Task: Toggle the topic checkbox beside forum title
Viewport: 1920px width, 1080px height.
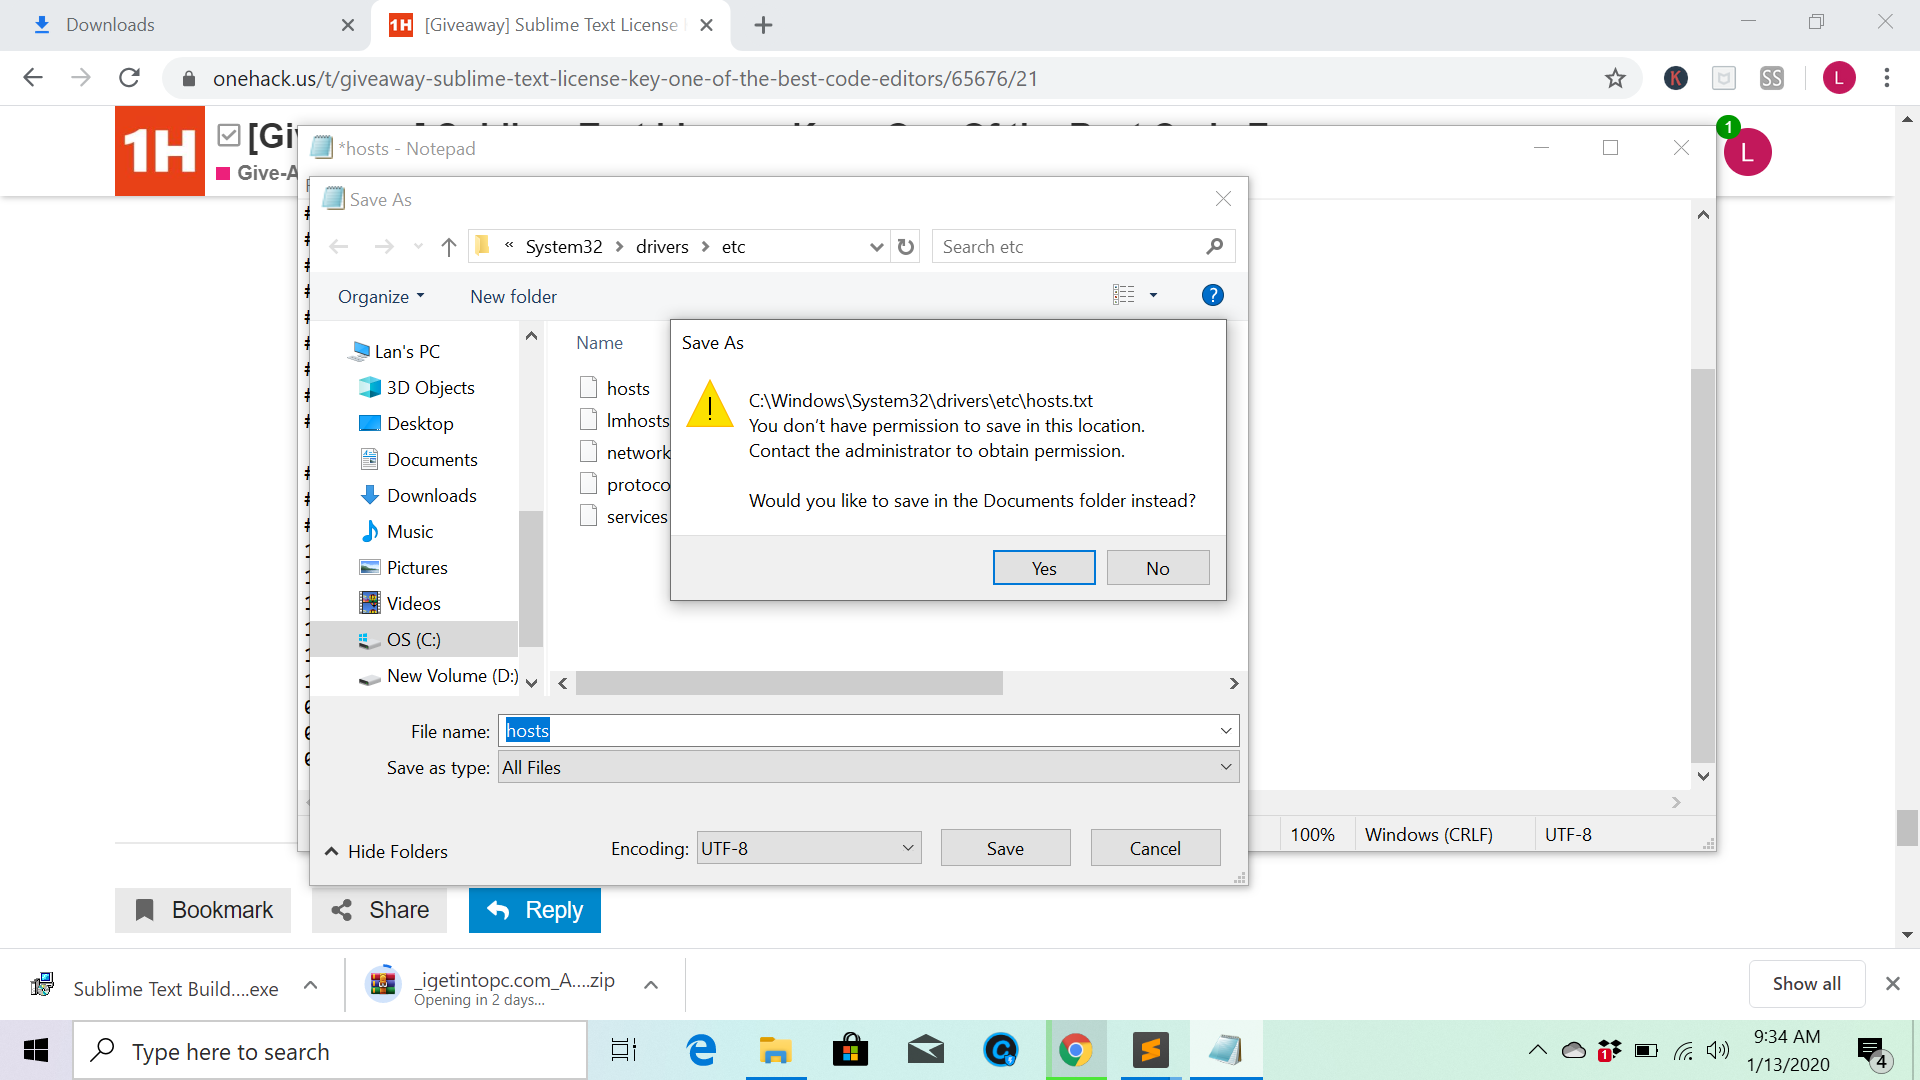Action: [x=229, y=135]
